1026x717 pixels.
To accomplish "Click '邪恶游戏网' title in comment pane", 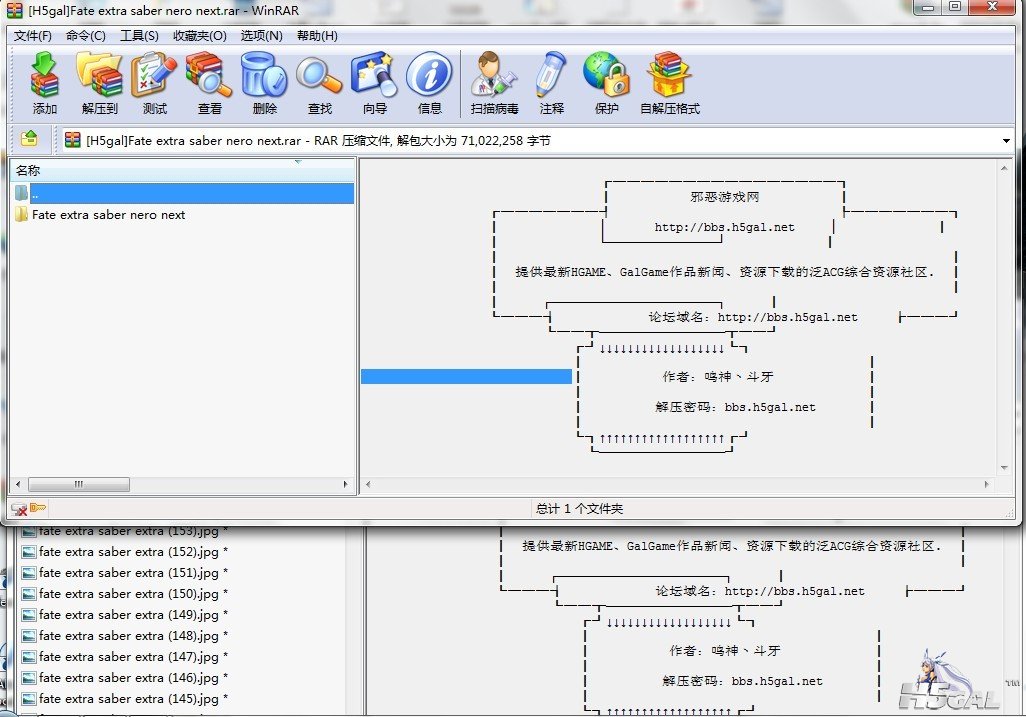I will click(x=724, y=197).
